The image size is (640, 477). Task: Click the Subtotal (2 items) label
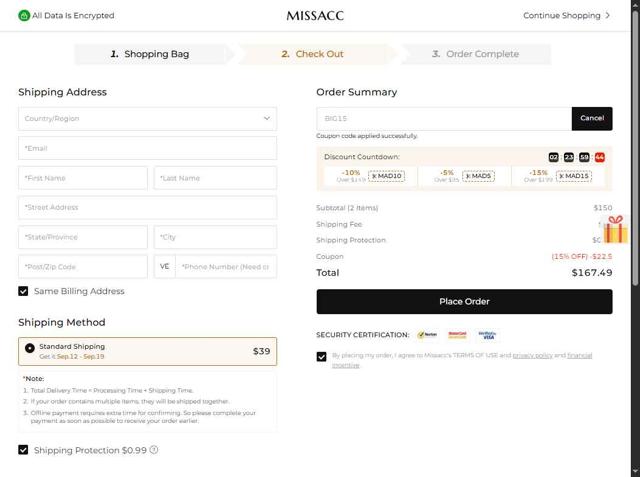click(x=347, y=208)
